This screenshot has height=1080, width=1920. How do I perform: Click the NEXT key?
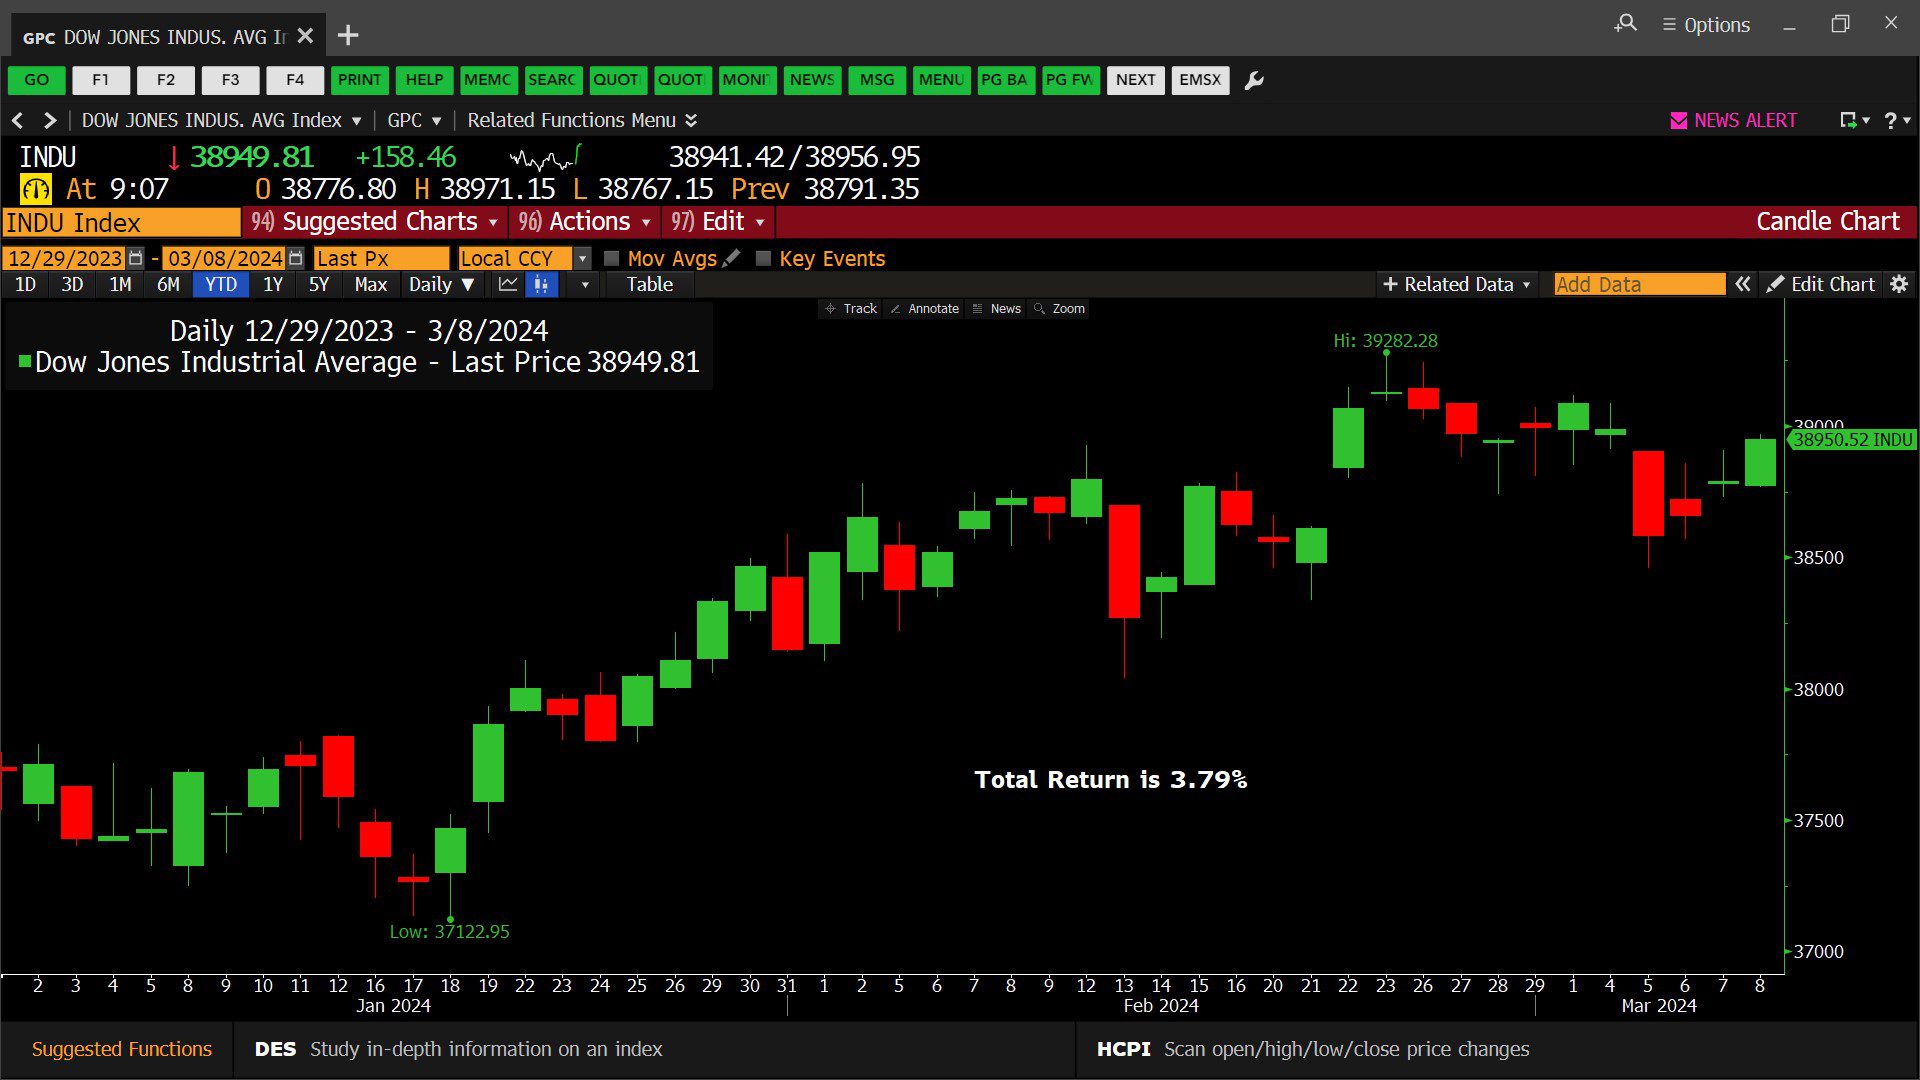point(1136,80)
